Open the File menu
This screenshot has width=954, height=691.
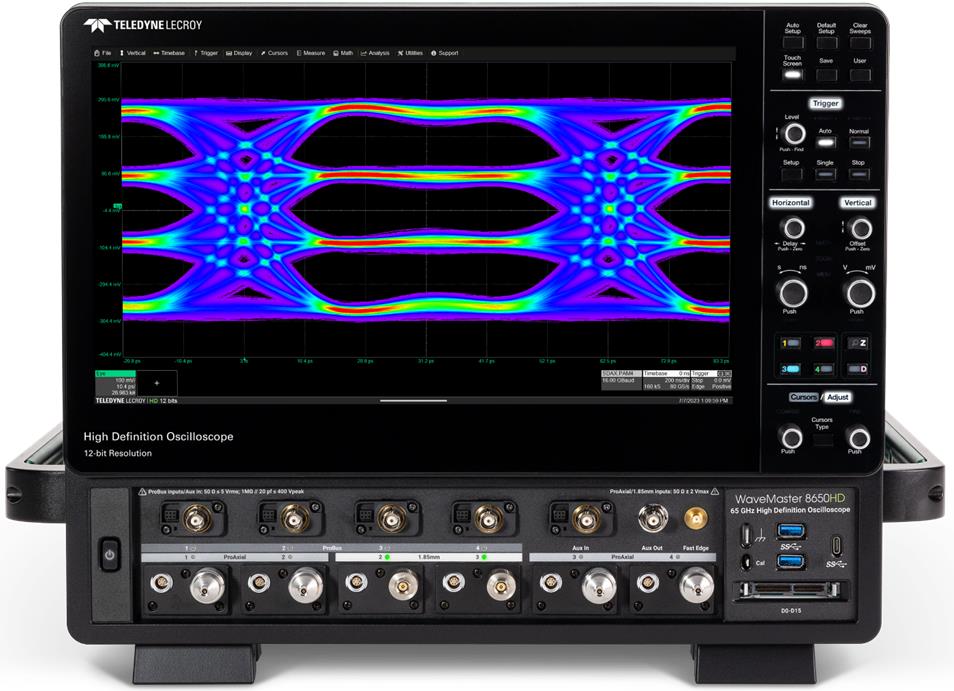tap(102, 52)
